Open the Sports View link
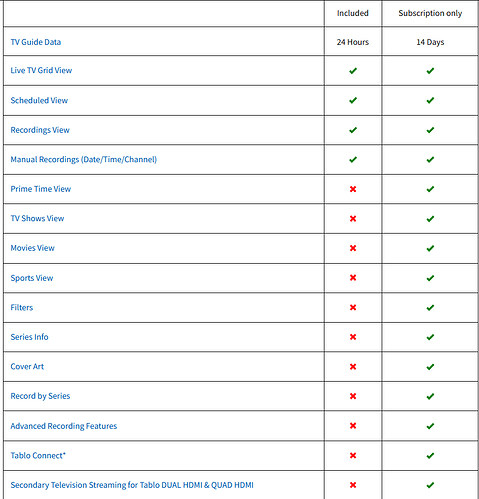The width and height of the screenshot is (479, 499). (x=32, y=278)
